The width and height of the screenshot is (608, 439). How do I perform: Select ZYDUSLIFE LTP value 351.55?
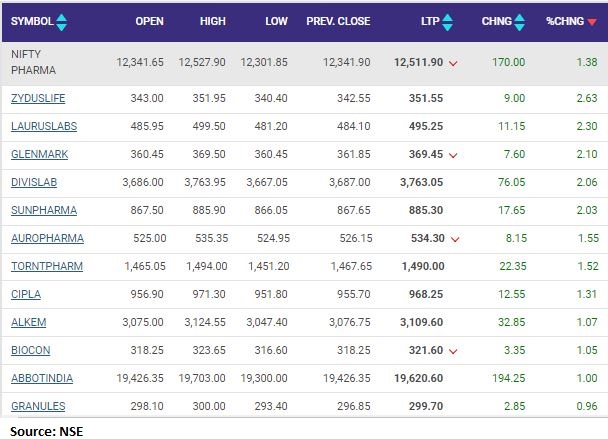click(426, 98)
